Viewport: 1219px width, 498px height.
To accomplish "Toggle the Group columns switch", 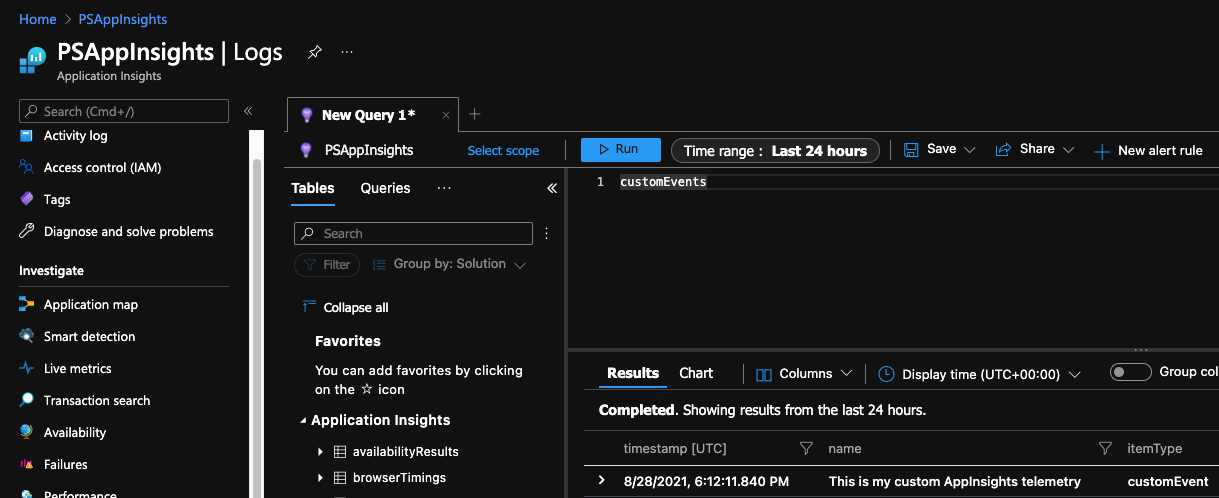I will 1131,372.
